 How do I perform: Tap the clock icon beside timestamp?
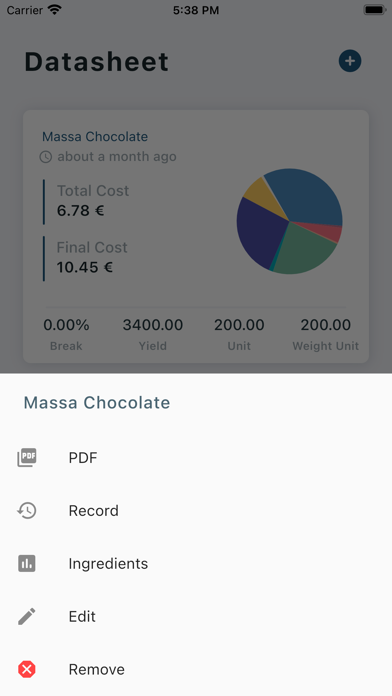46,157
